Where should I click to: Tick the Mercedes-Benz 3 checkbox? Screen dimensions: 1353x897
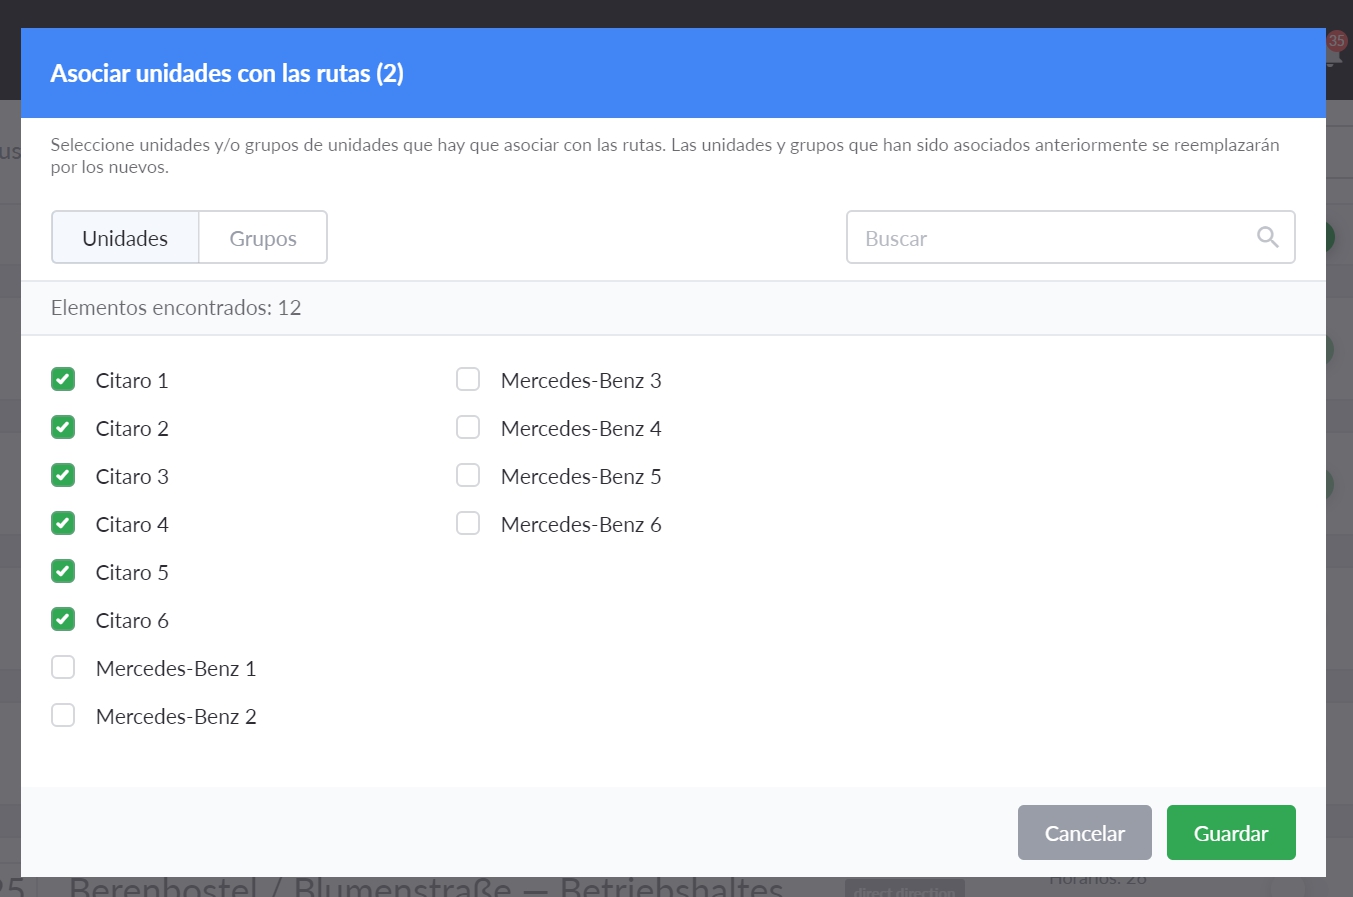pyautogui.click(x=468, y=380)
